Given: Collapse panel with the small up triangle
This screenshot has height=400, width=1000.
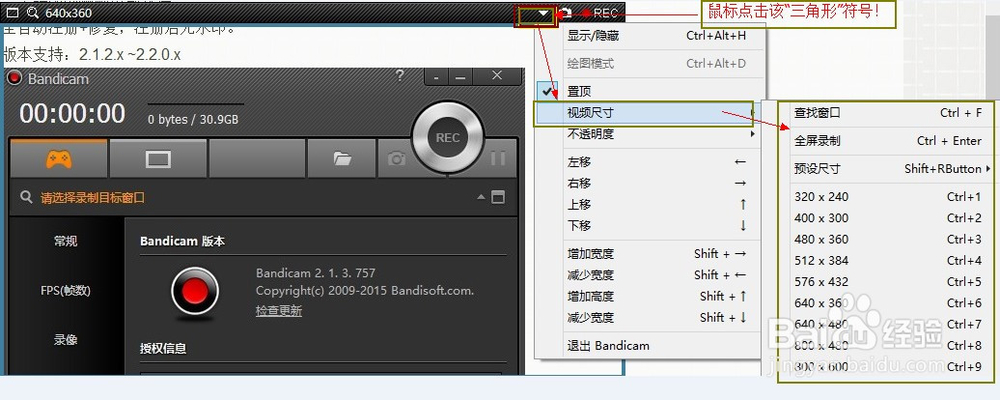Looking at the screenshot, I should (x=481, y=197).
